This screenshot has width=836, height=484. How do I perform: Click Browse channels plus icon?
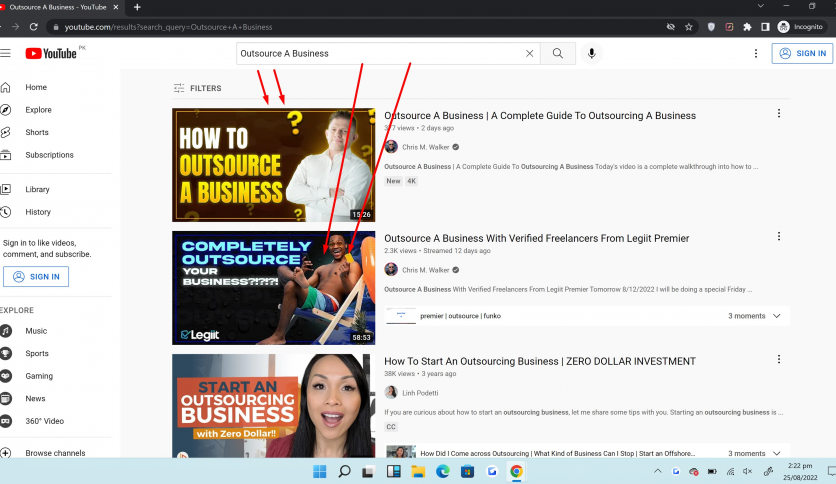tap(6, 453)
